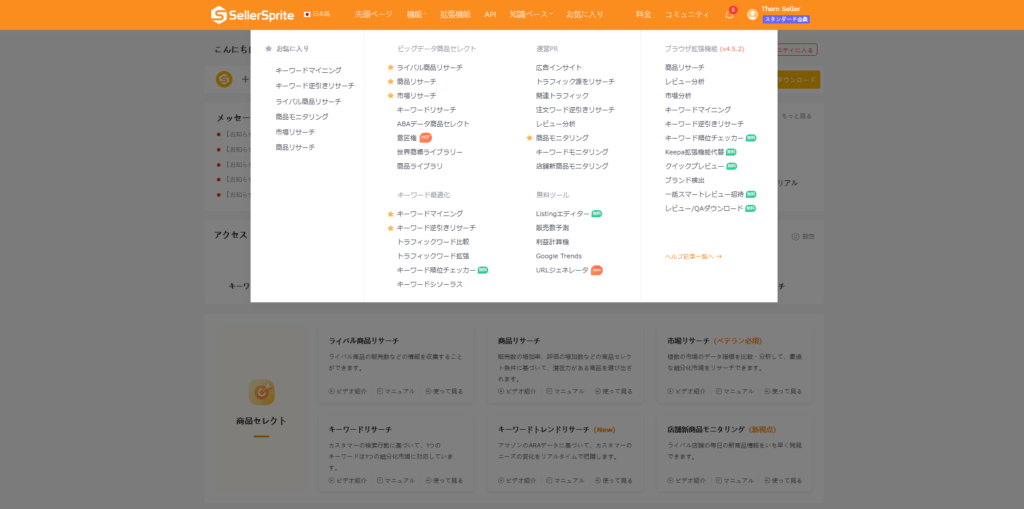This screenshot has width=1024, height=509.
Task: Open Listingエディター in the 無料ツール section
Action: click(x=562, y=214)
